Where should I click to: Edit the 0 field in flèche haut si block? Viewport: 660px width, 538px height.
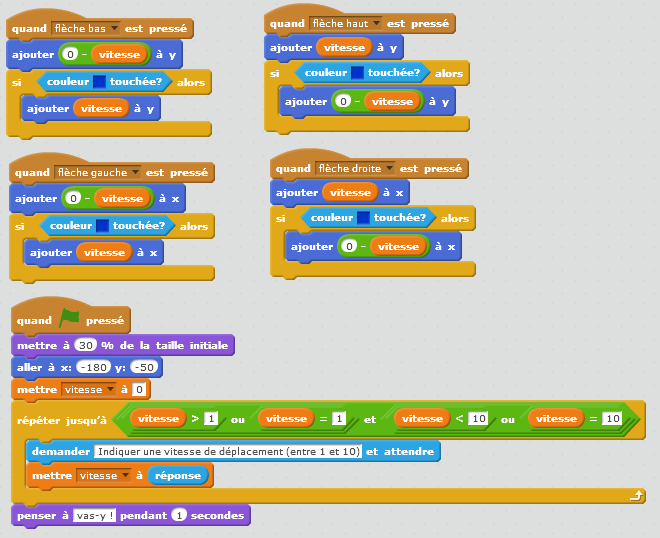click(343, 101)
